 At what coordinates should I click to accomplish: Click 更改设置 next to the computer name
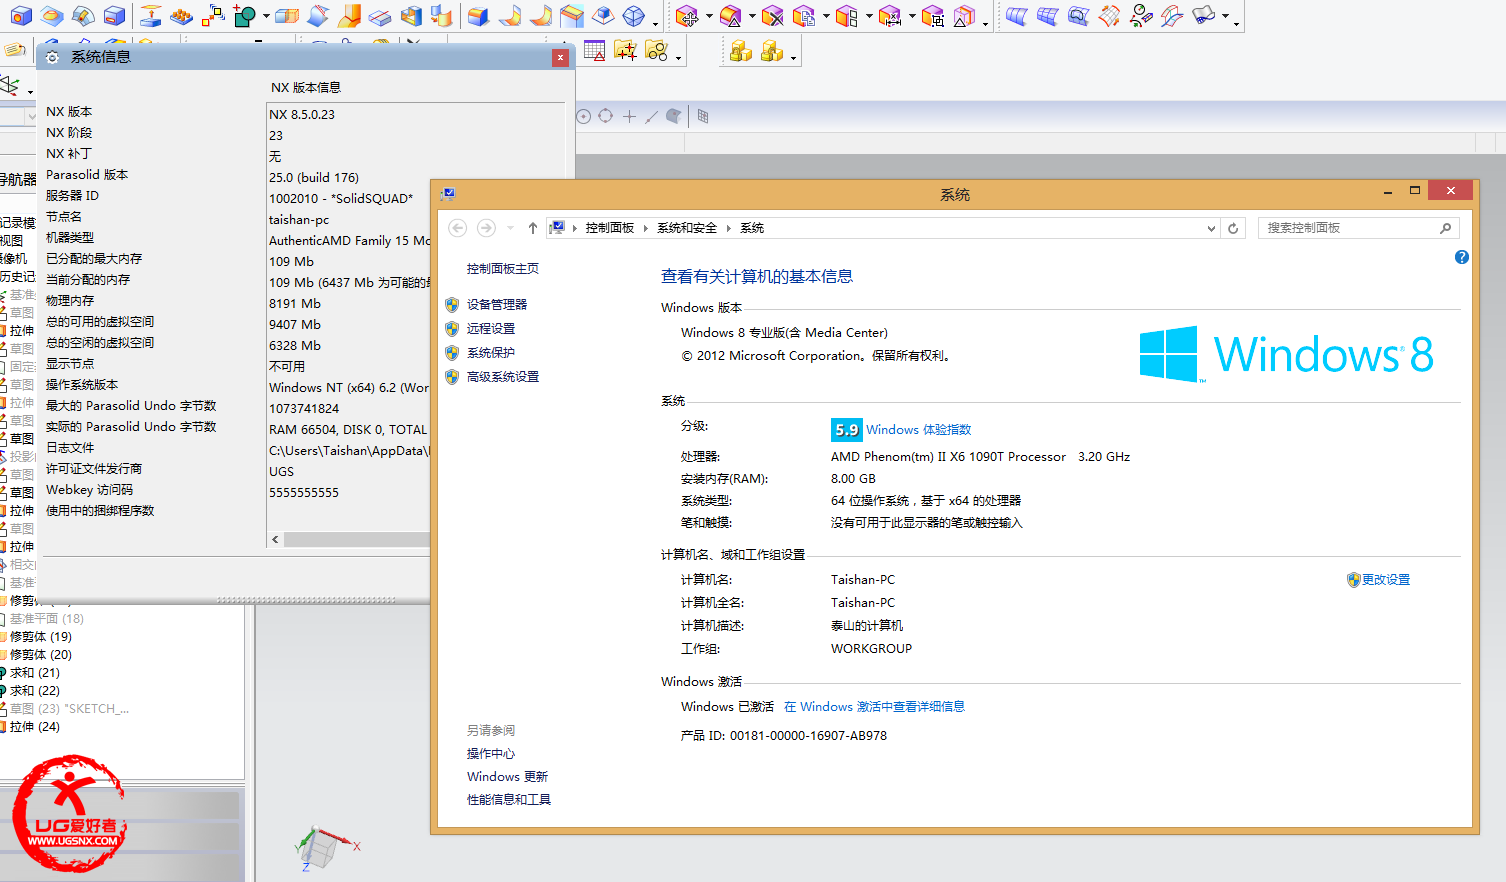pos(1386,580)
